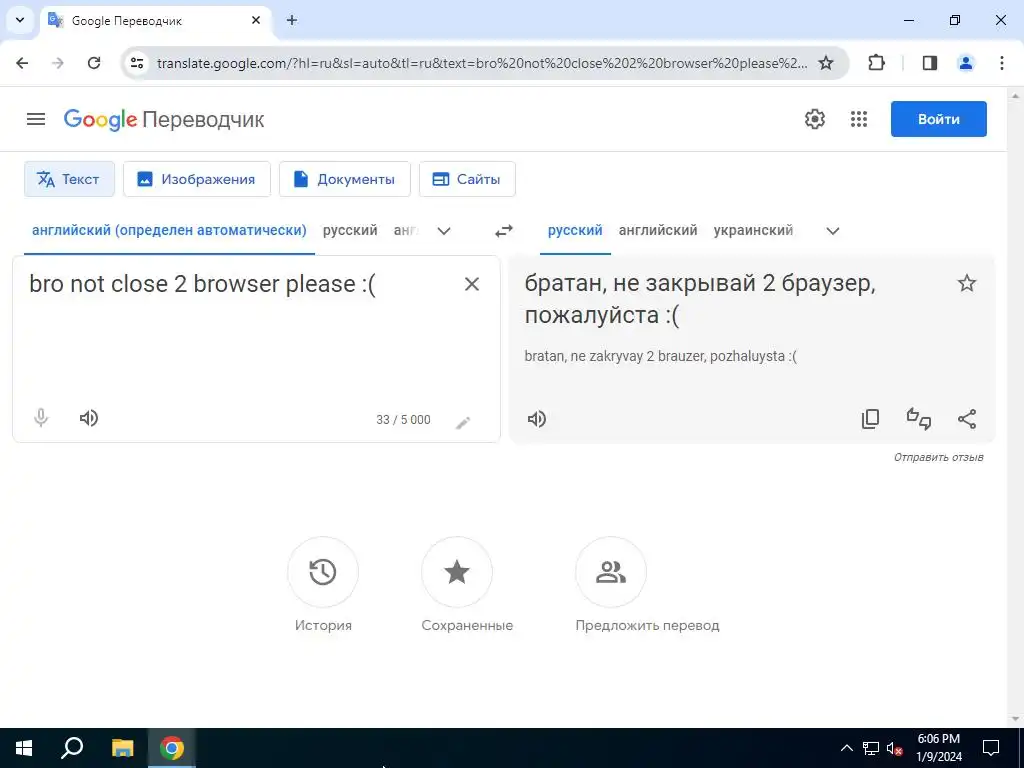Select auto-detected английский source language
The image size is (1024, 768).
click(169, 231)
